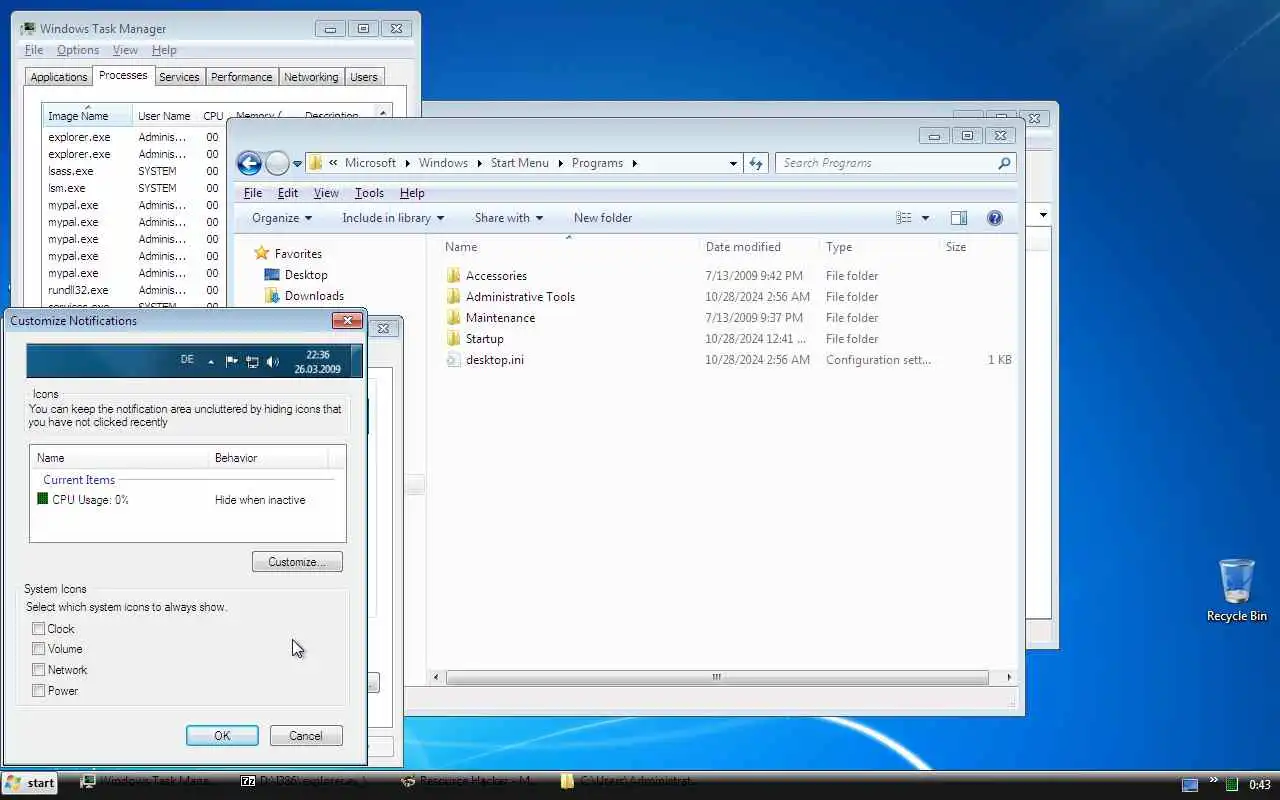The image size is (1280, 800).
Task: Refresh the Programs folder address bar
Action: click(756, 163)
